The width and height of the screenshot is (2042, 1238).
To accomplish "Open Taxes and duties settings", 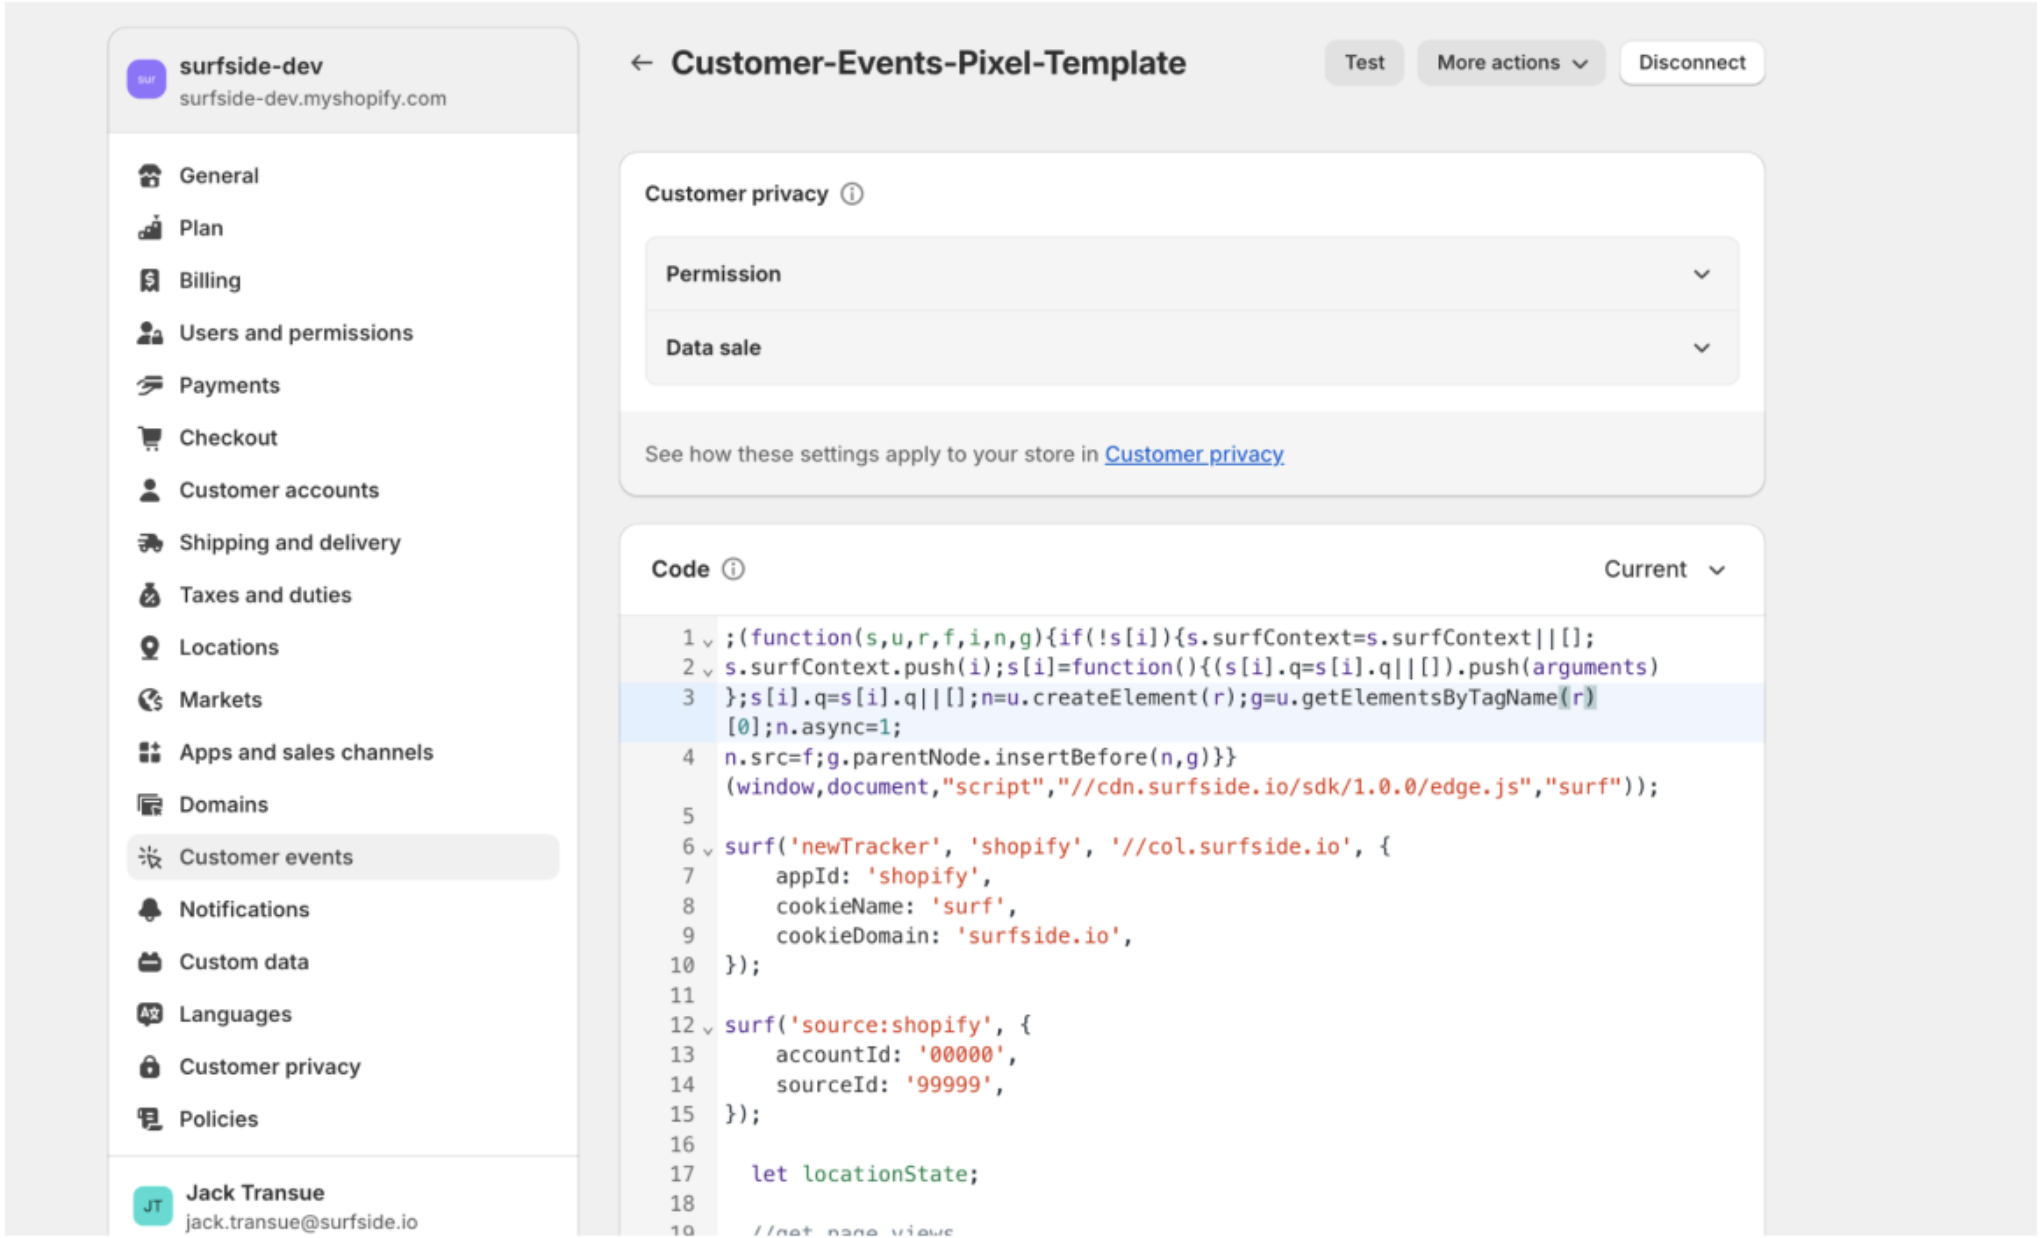I will point(343,595).
